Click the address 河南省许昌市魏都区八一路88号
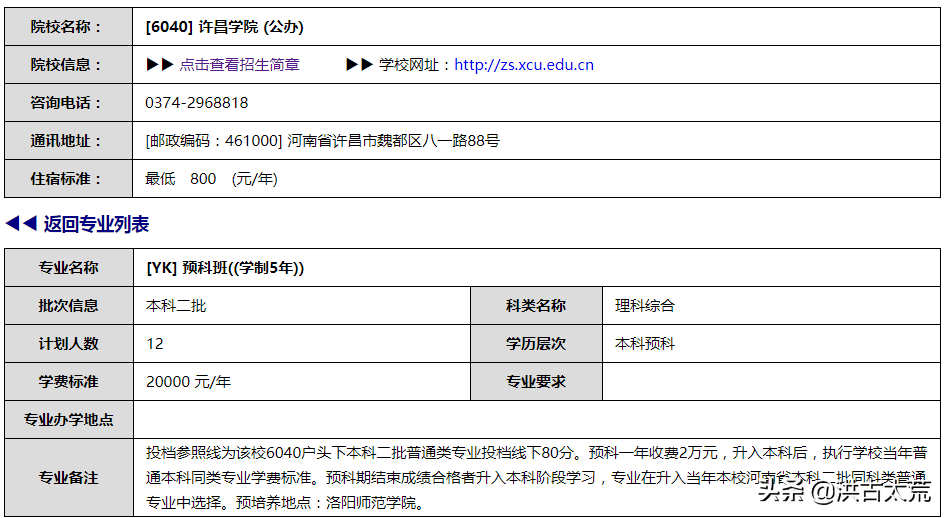The image size is (946, 518). (x=393, y=141)
